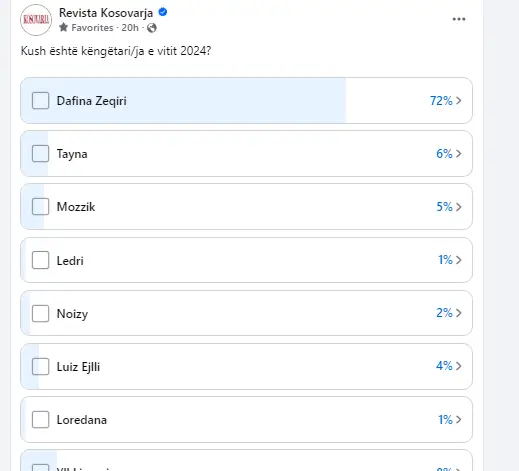This screenshot has height=471, width=519.
Task: Click the public globe audience icon
Action: coord(152,28)
